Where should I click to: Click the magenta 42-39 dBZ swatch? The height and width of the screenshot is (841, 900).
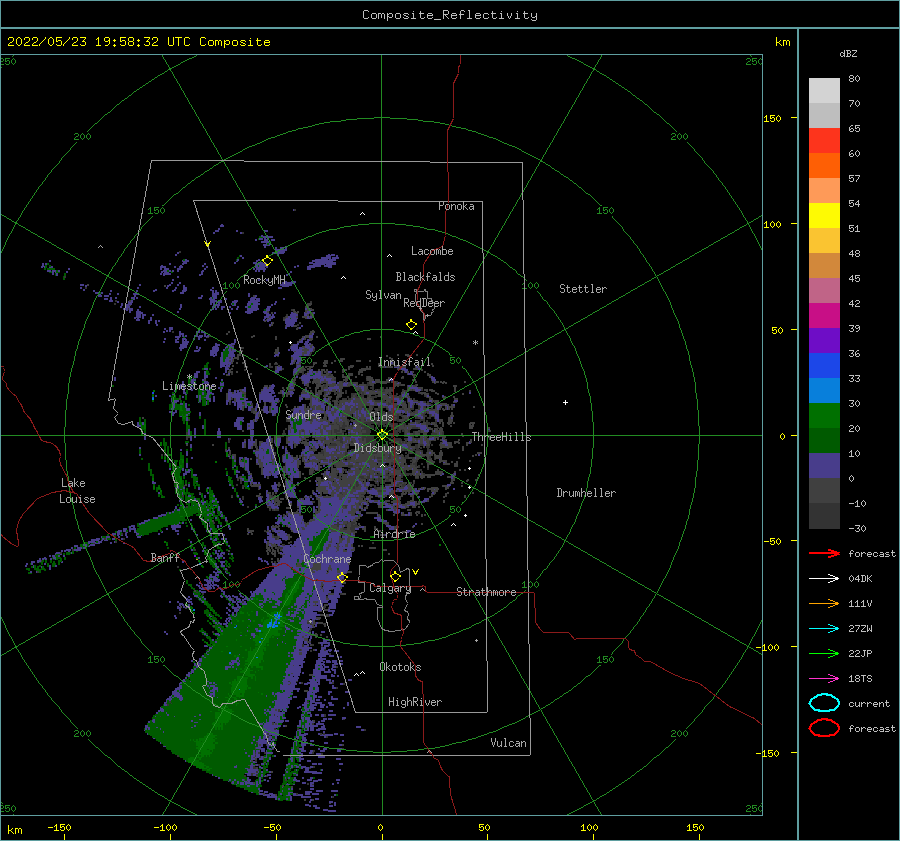tap(824, 316)
